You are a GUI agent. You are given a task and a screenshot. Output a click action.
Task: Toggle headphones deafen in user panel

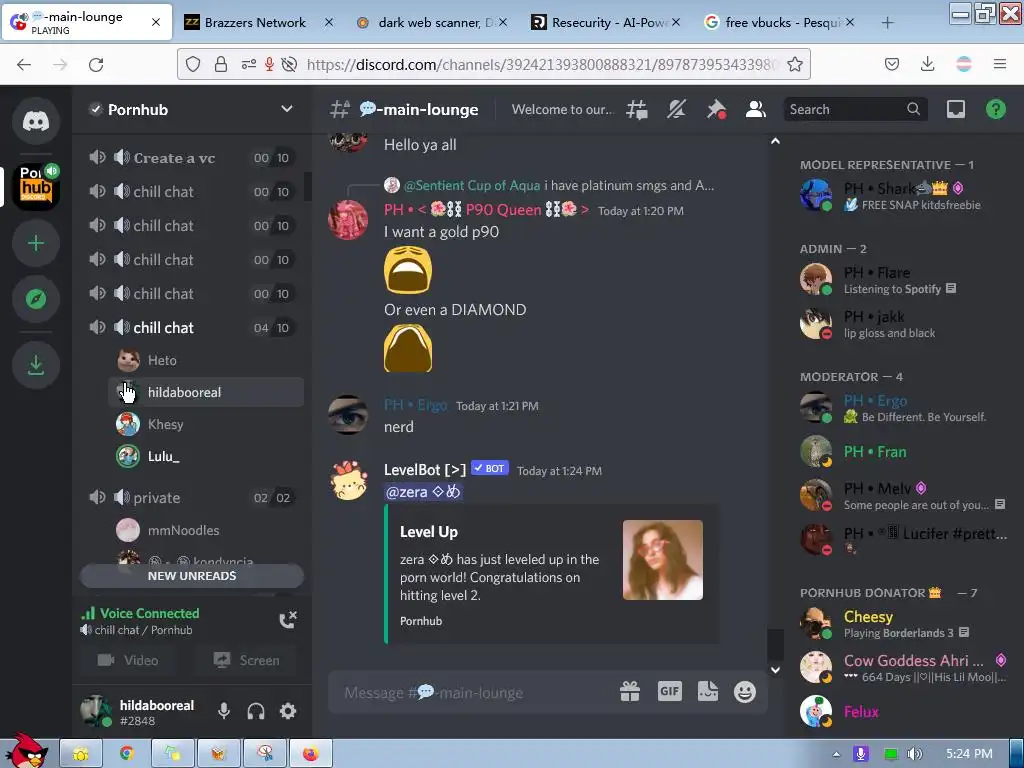[x=256, y=711]
